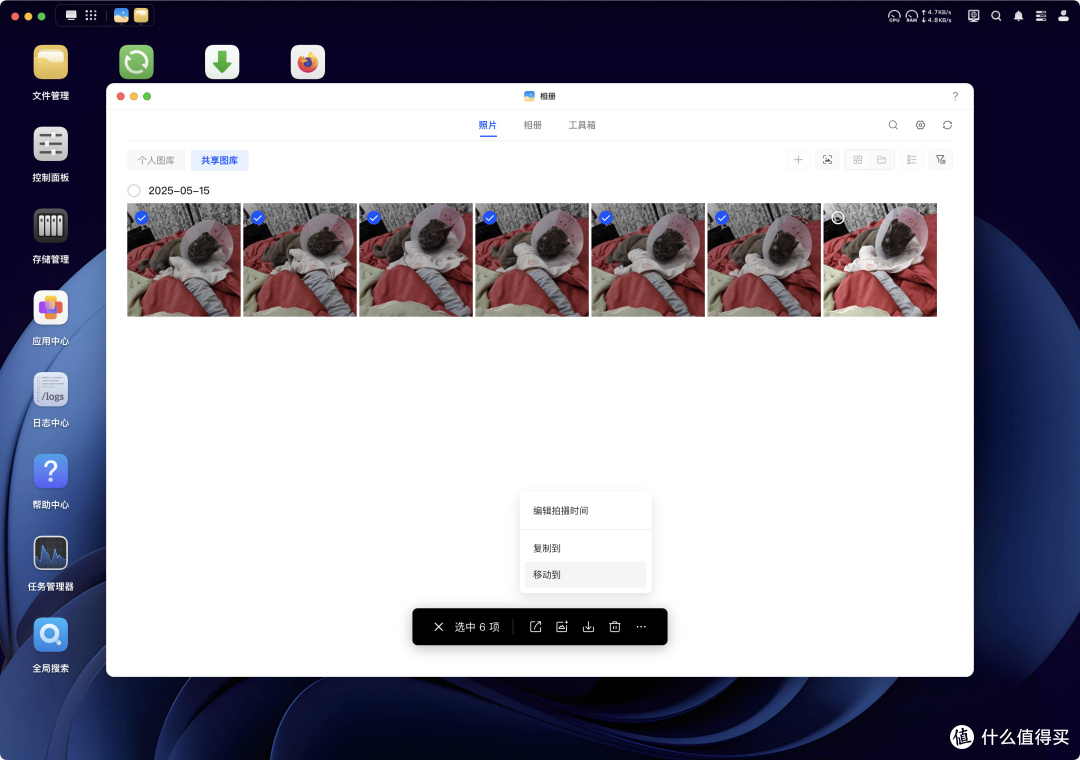Open the 日志中心 logs icon
Viewport: 1080px width, 760px height.
tap(50, 390)
